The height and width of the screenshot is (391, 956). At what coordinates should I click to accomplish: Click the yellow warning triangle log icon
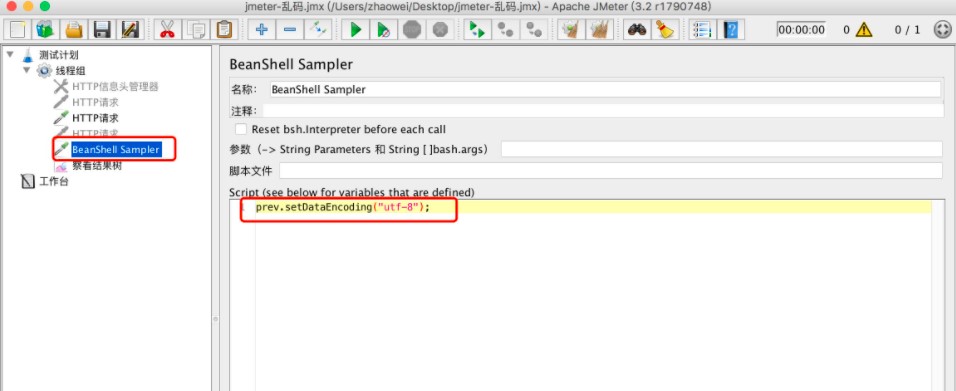(x=864, y=29)
